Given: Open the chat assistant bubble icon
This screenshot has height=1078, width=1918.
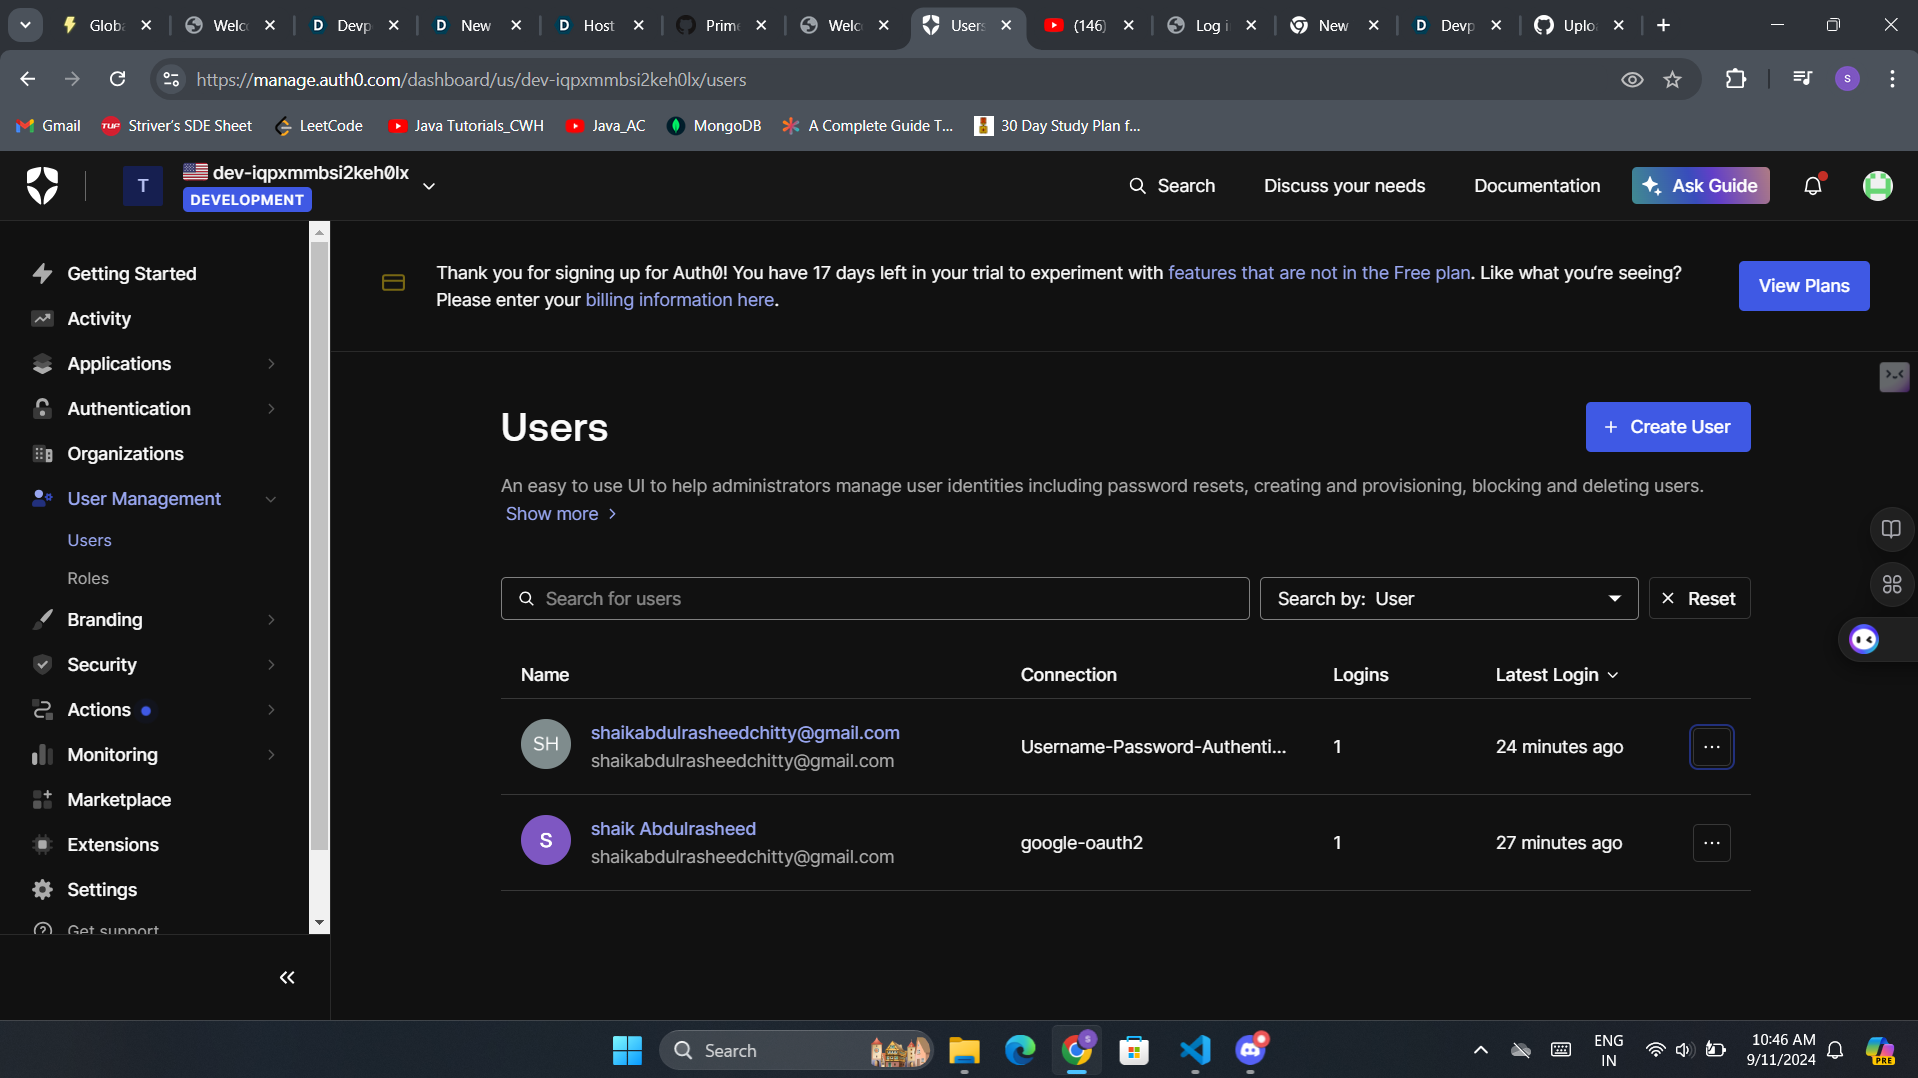Looking at the screenshot, I should 1864,640.
